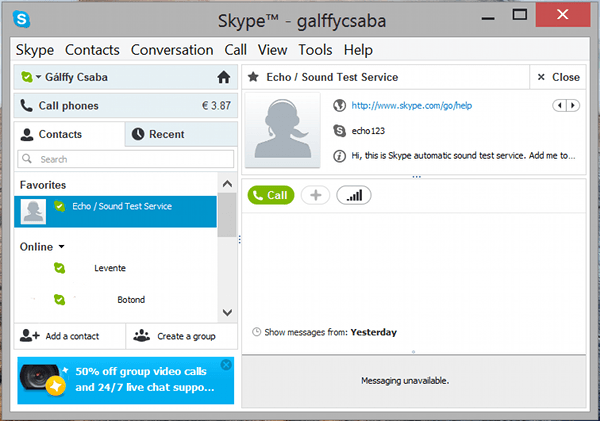Click the call quality signal bars button

[354, 195]
